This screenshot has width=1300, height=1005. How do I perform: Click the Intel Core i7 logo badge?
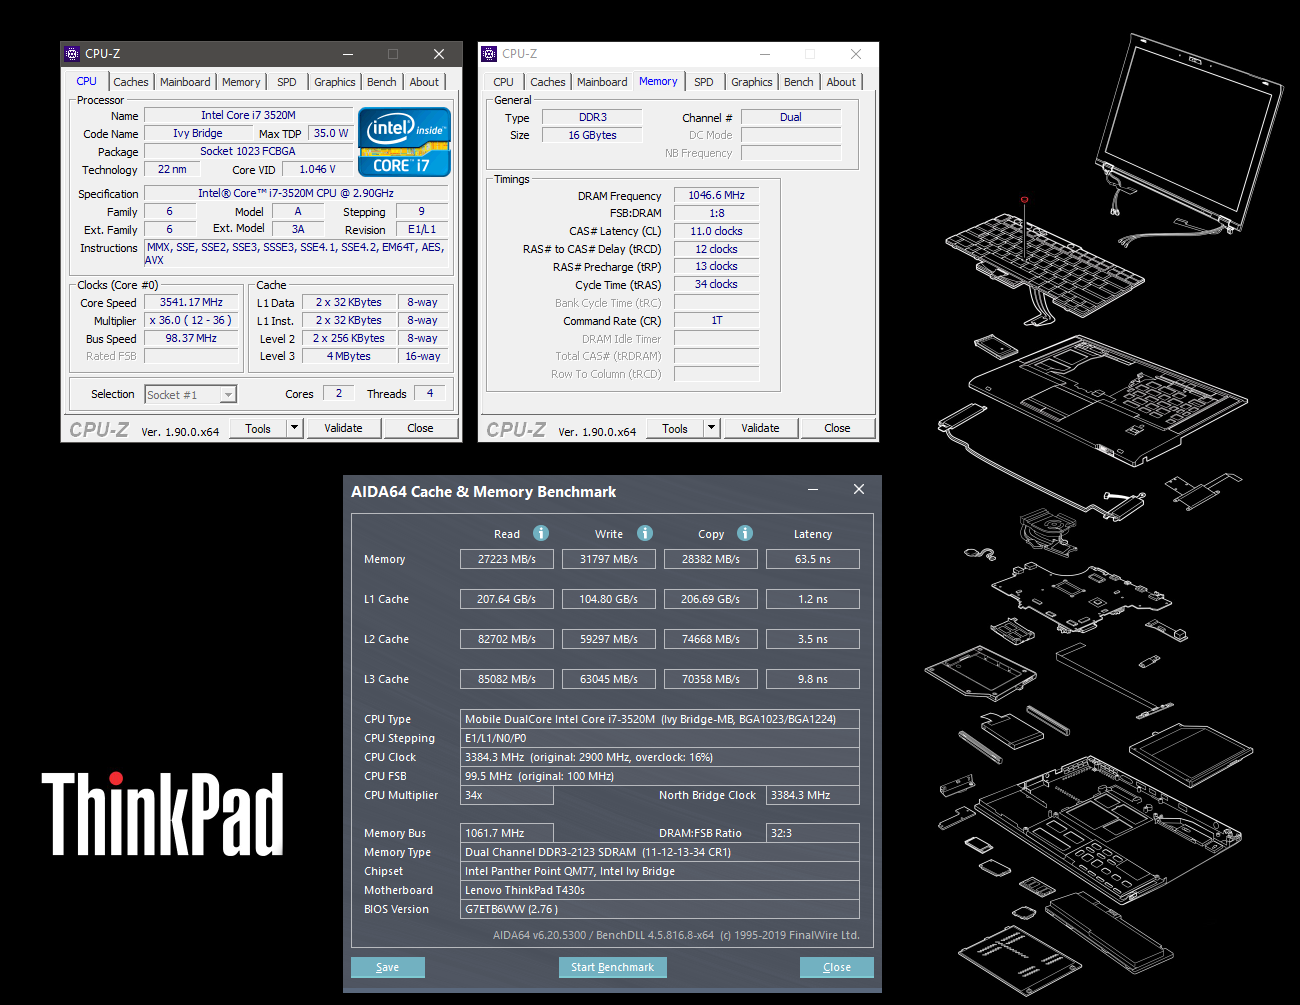[404, 142]
